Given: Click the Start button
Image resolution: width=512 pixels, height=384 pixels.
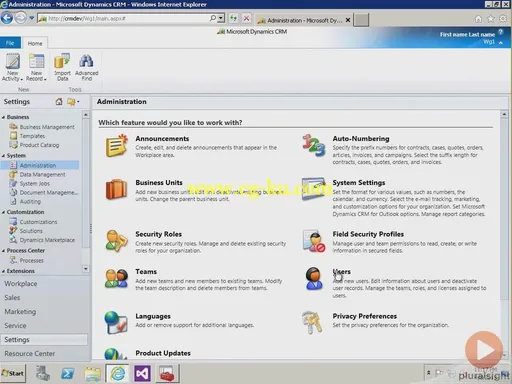Looking at the screenshot, I should pos(13,373).
